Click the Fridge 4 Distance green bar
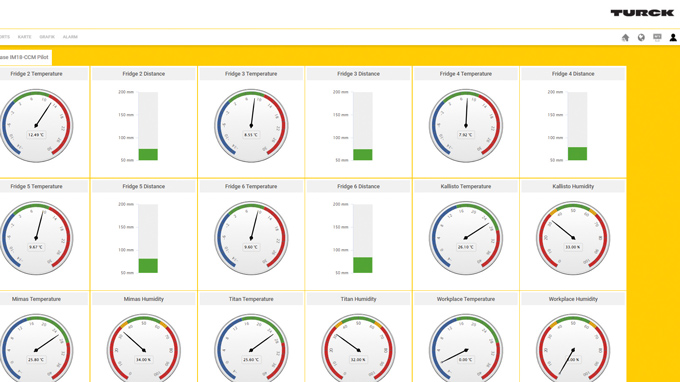 tap(577, 153)
